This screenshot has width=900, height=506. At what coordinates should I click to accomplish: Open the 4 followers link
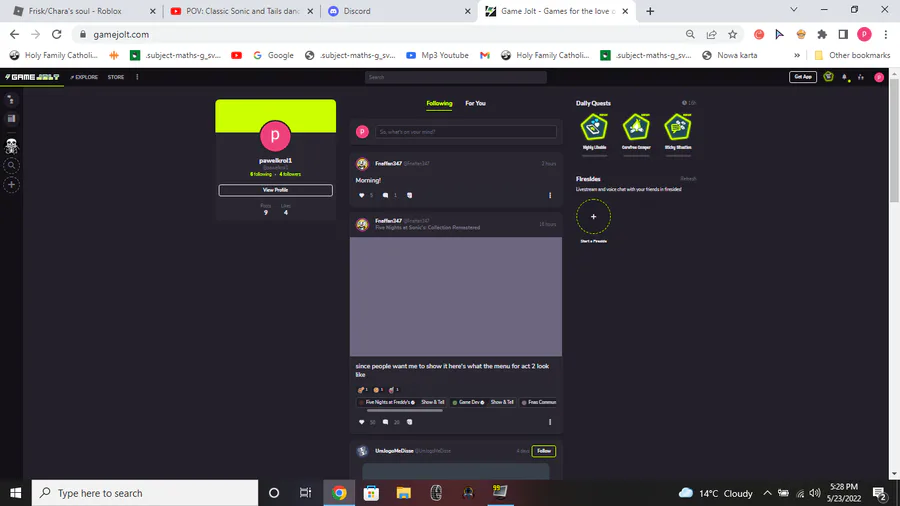point(290,174)
